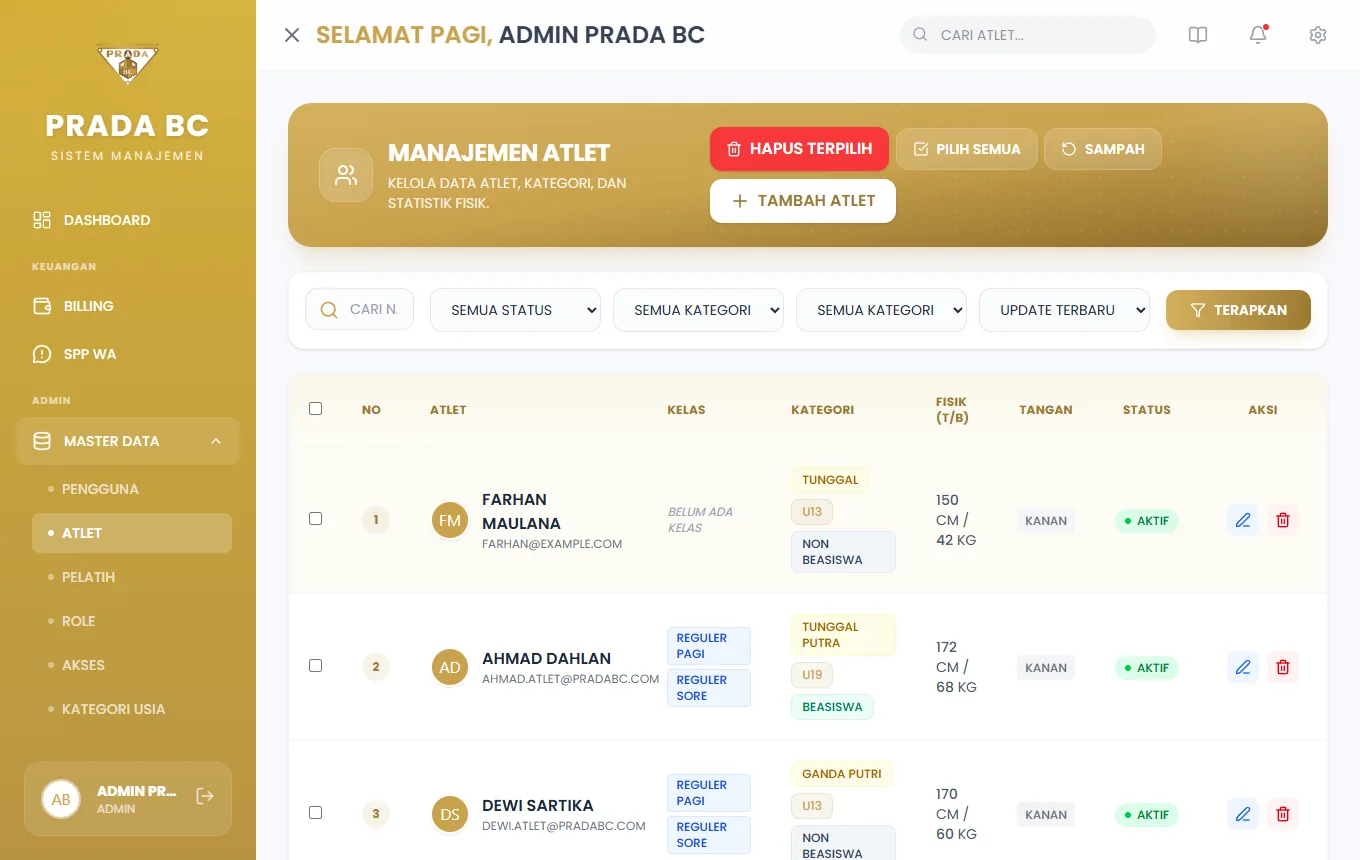Screen dimensions: 1360x860
Task: Click FARHAN@EXAMPLE.COM email text
Action: pos(552,544)
